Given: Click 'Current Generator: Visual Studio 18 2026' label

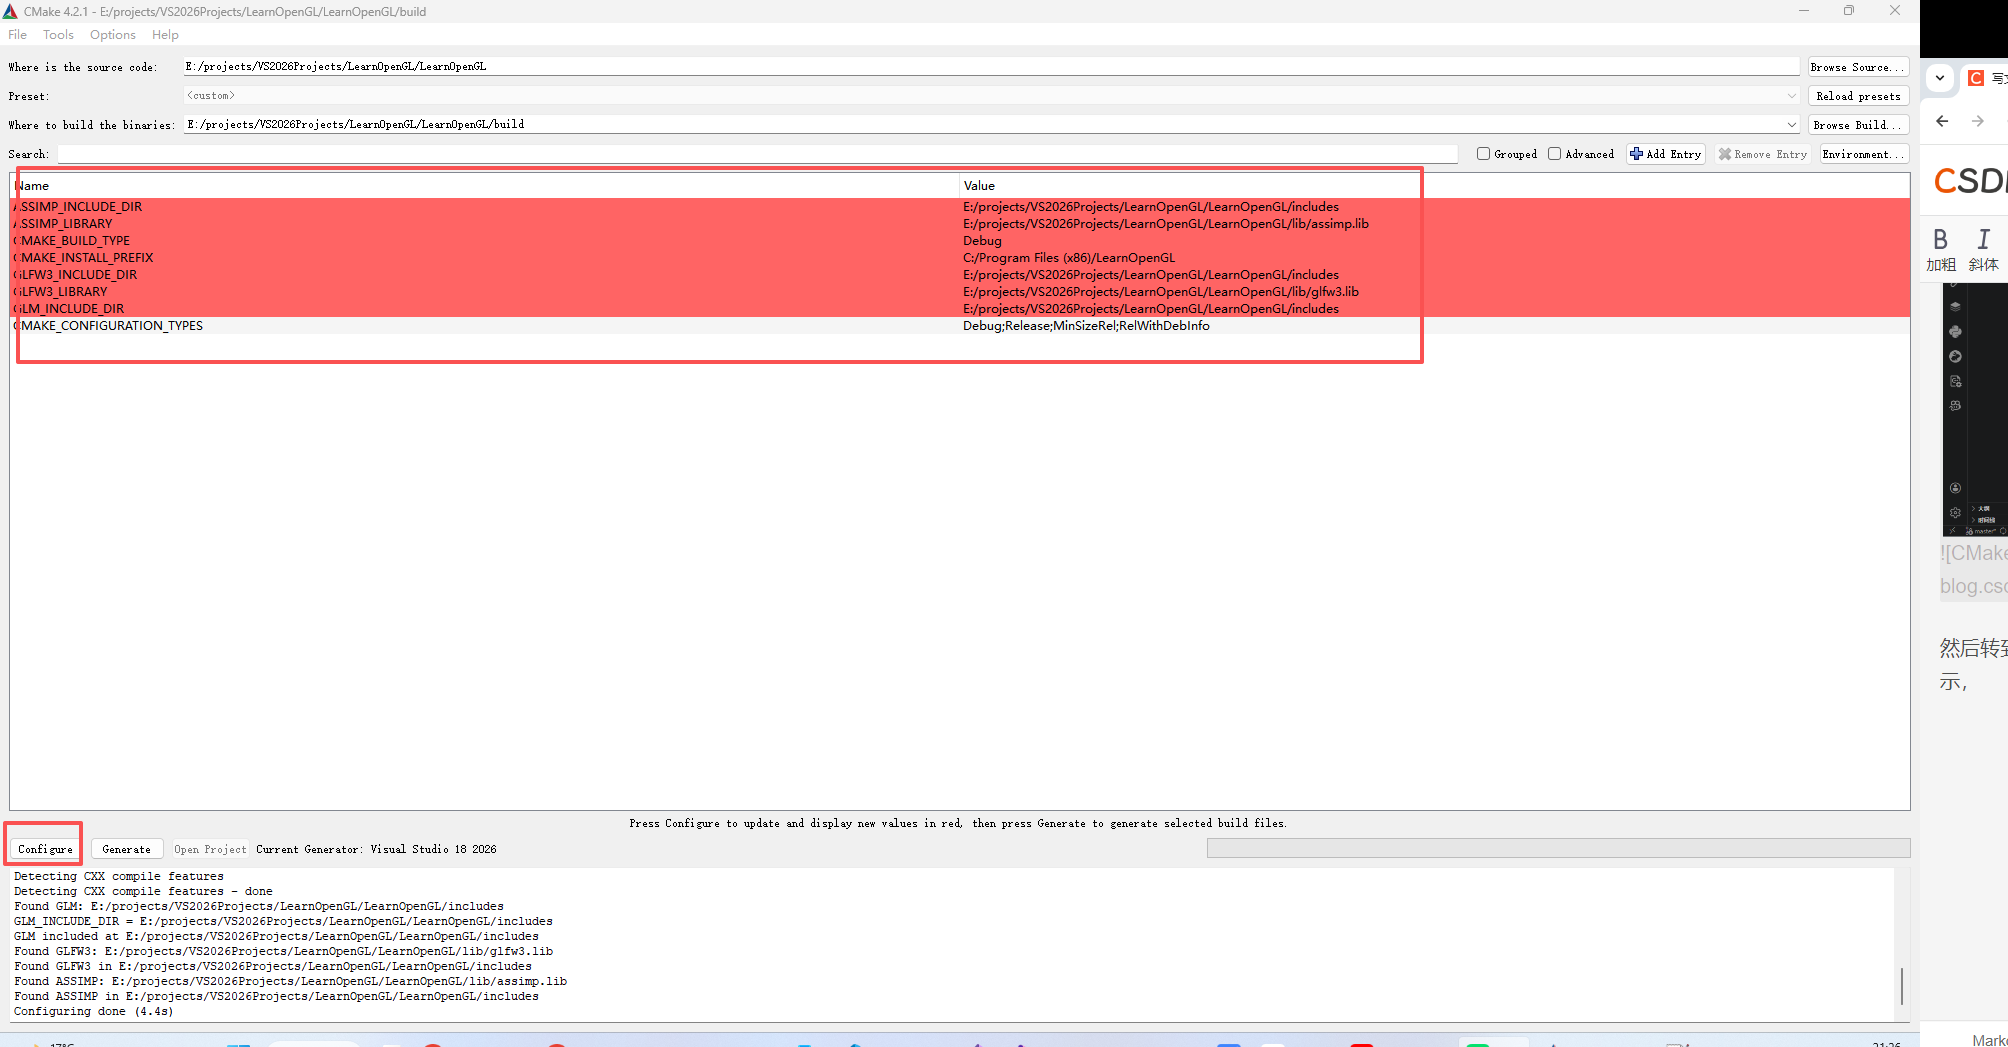Looking at the screenshot, I should (376, 849).
